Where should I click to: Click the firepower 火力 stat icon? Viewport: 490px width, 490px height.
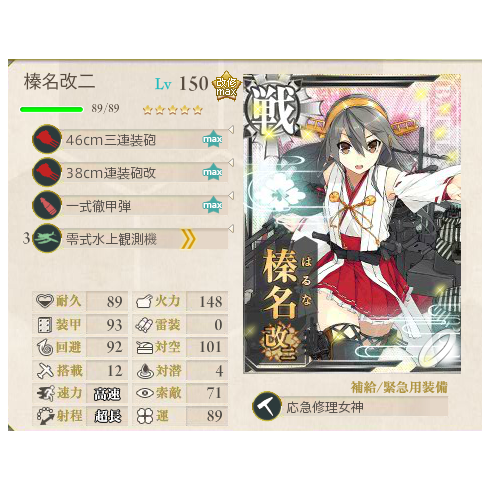(144, 302)
